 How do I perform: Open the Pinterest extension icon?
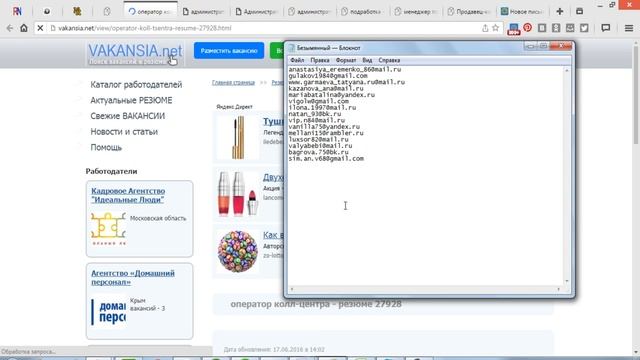[527, 28]
